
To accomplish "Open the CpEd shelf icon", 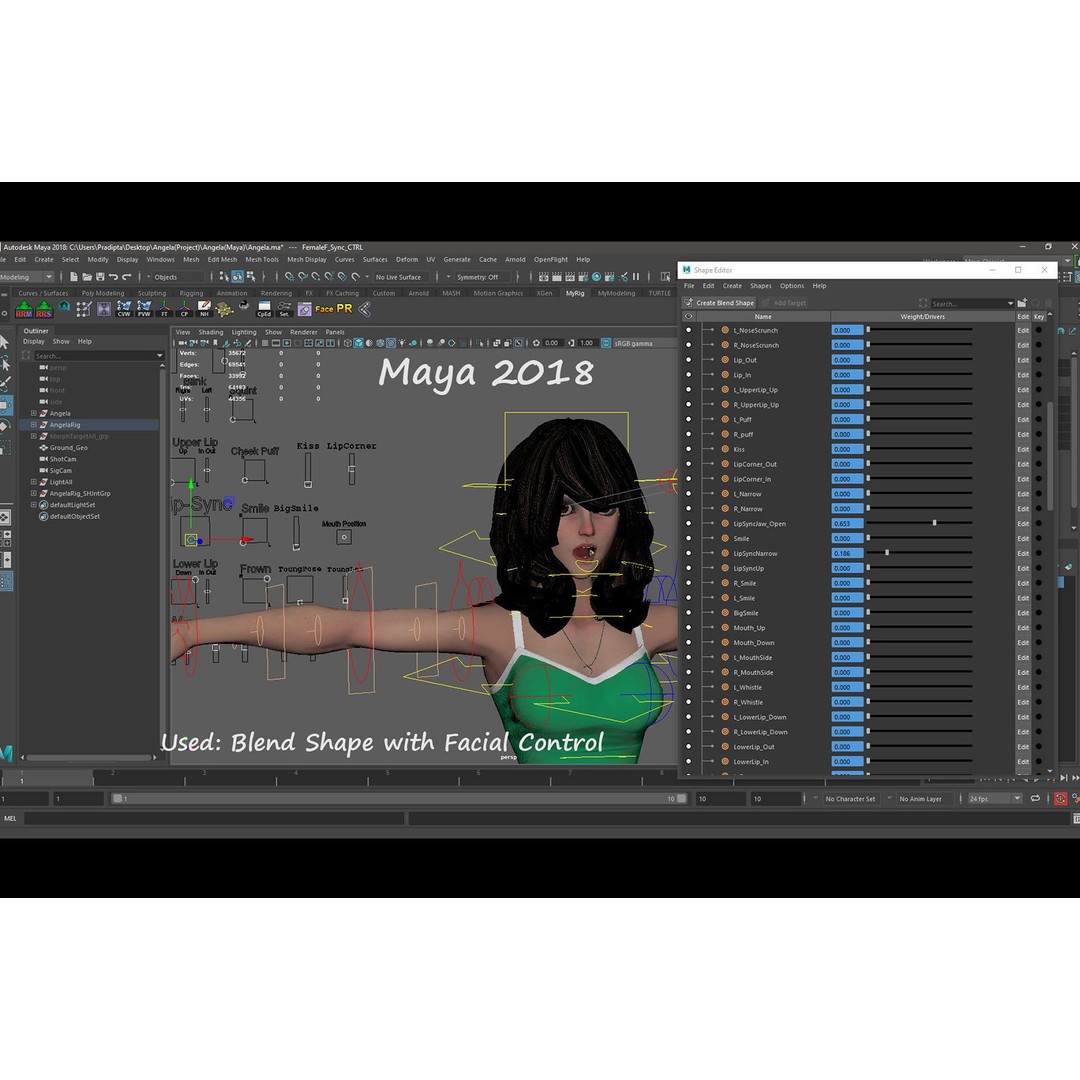I will [x=264, y=309].
